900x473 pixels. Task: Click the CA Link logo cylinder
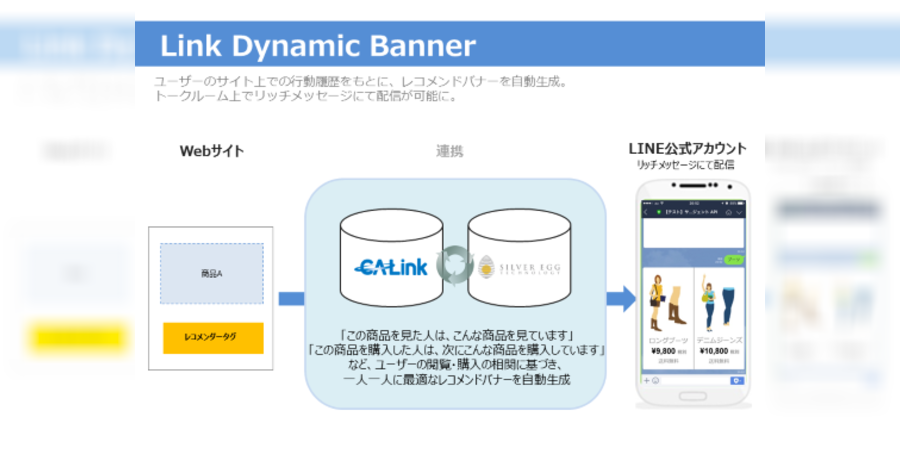[391, 258]
